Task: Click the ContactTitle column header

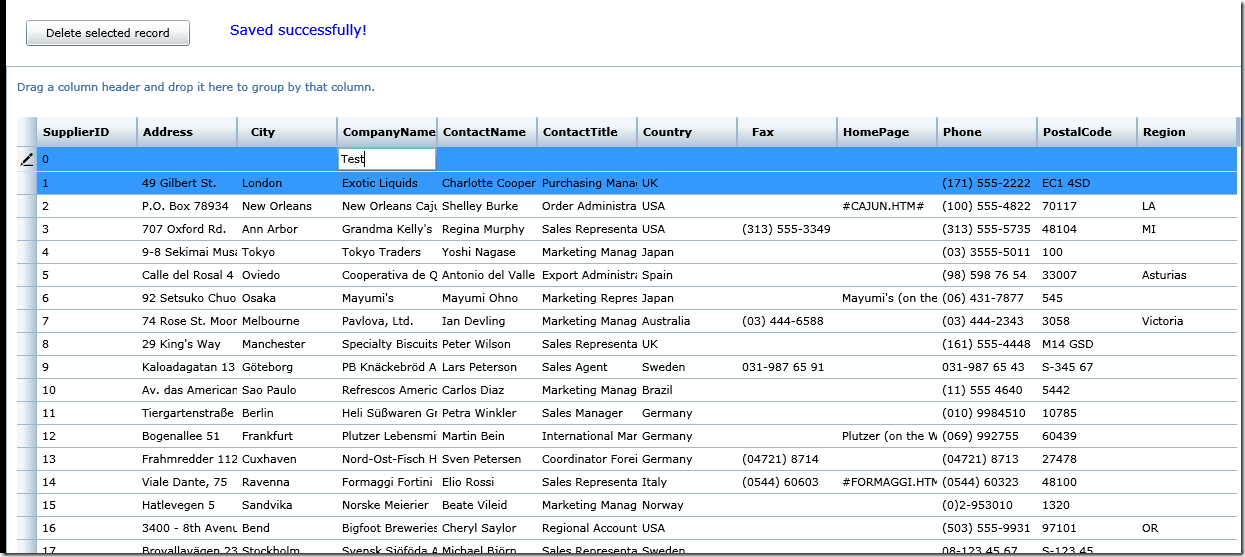Action: [x=587, y=132]
